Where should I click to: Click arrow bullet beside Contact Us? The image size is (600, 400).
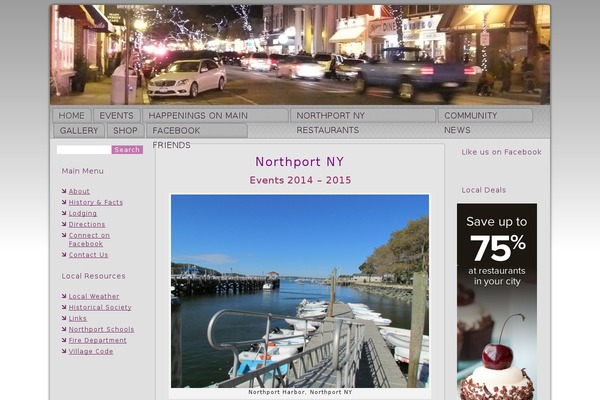(x=64, y=254)
